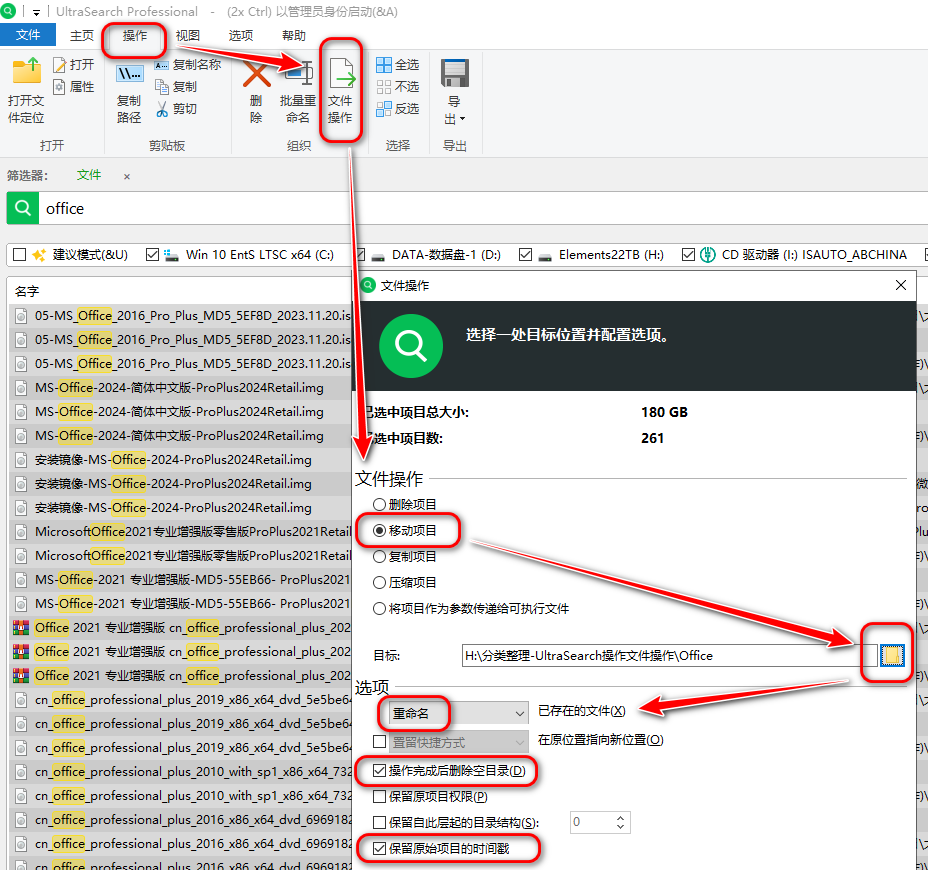Switch to the 选项 ribbon tab
The width and height of the screenshot is (928, 870).
tap(241, 36)
